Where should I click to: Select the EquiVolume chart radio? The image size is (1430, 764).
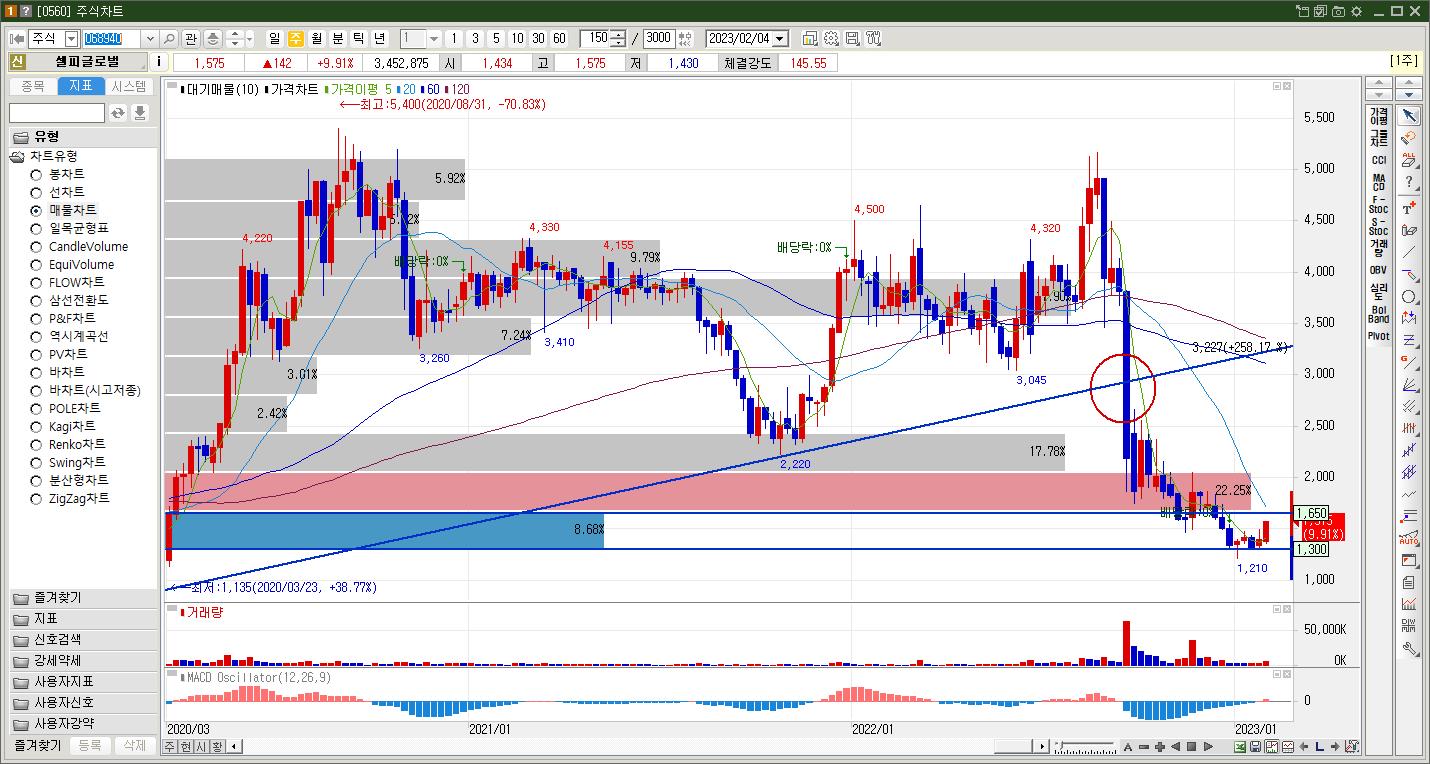pyautogui.click(x=36, y=264)
